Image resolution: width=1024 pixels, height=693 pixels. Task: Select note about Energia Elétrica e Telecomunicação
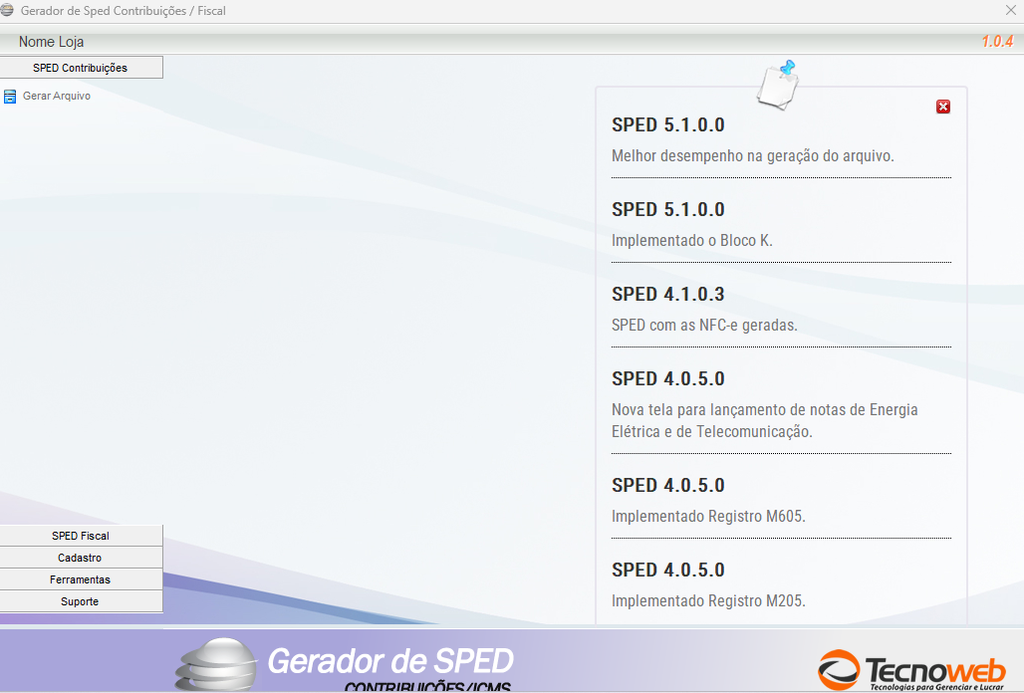tap(765, 421)
